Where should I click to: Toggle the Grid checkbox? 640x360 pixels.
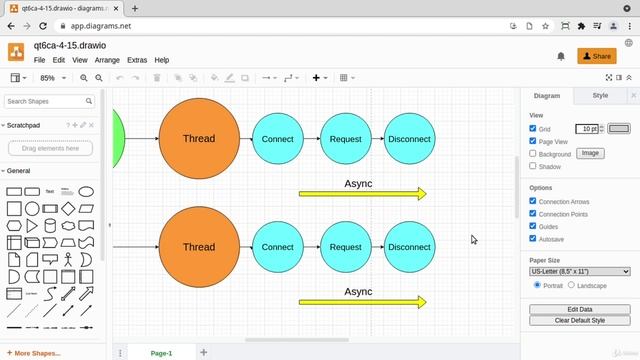(533, 129)
